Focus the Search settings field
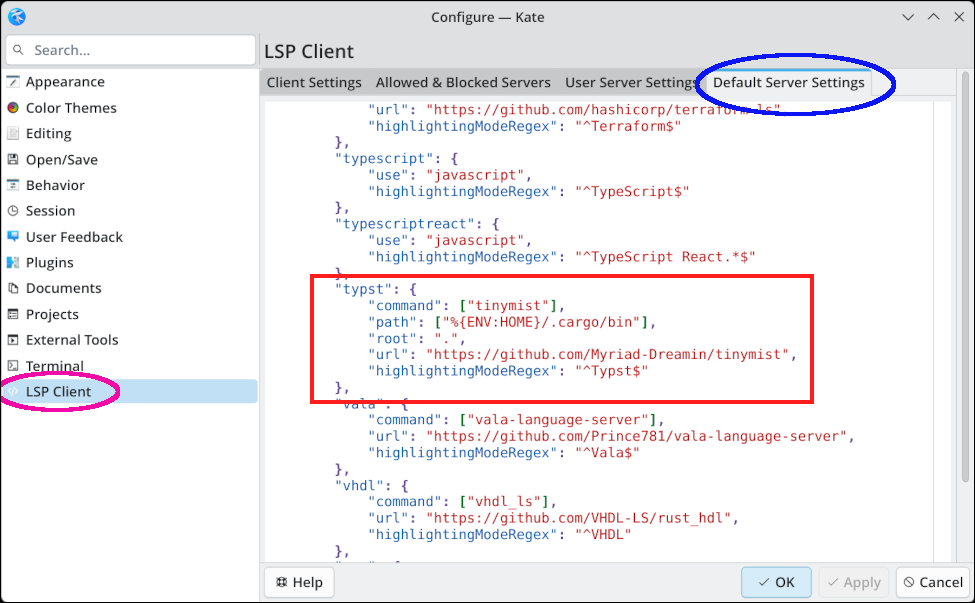 click(x=131, y=50)
